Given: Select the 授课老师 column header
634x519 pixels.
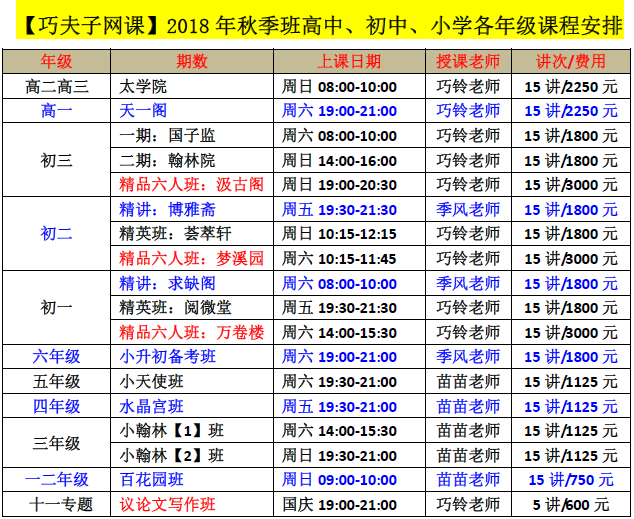Looking at the screenshot, I should point(468,62).
